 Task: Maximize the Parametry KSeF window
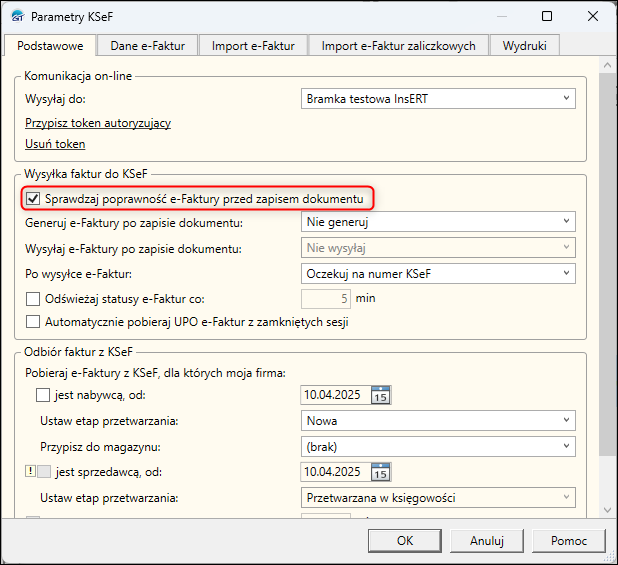pos(547,17)
